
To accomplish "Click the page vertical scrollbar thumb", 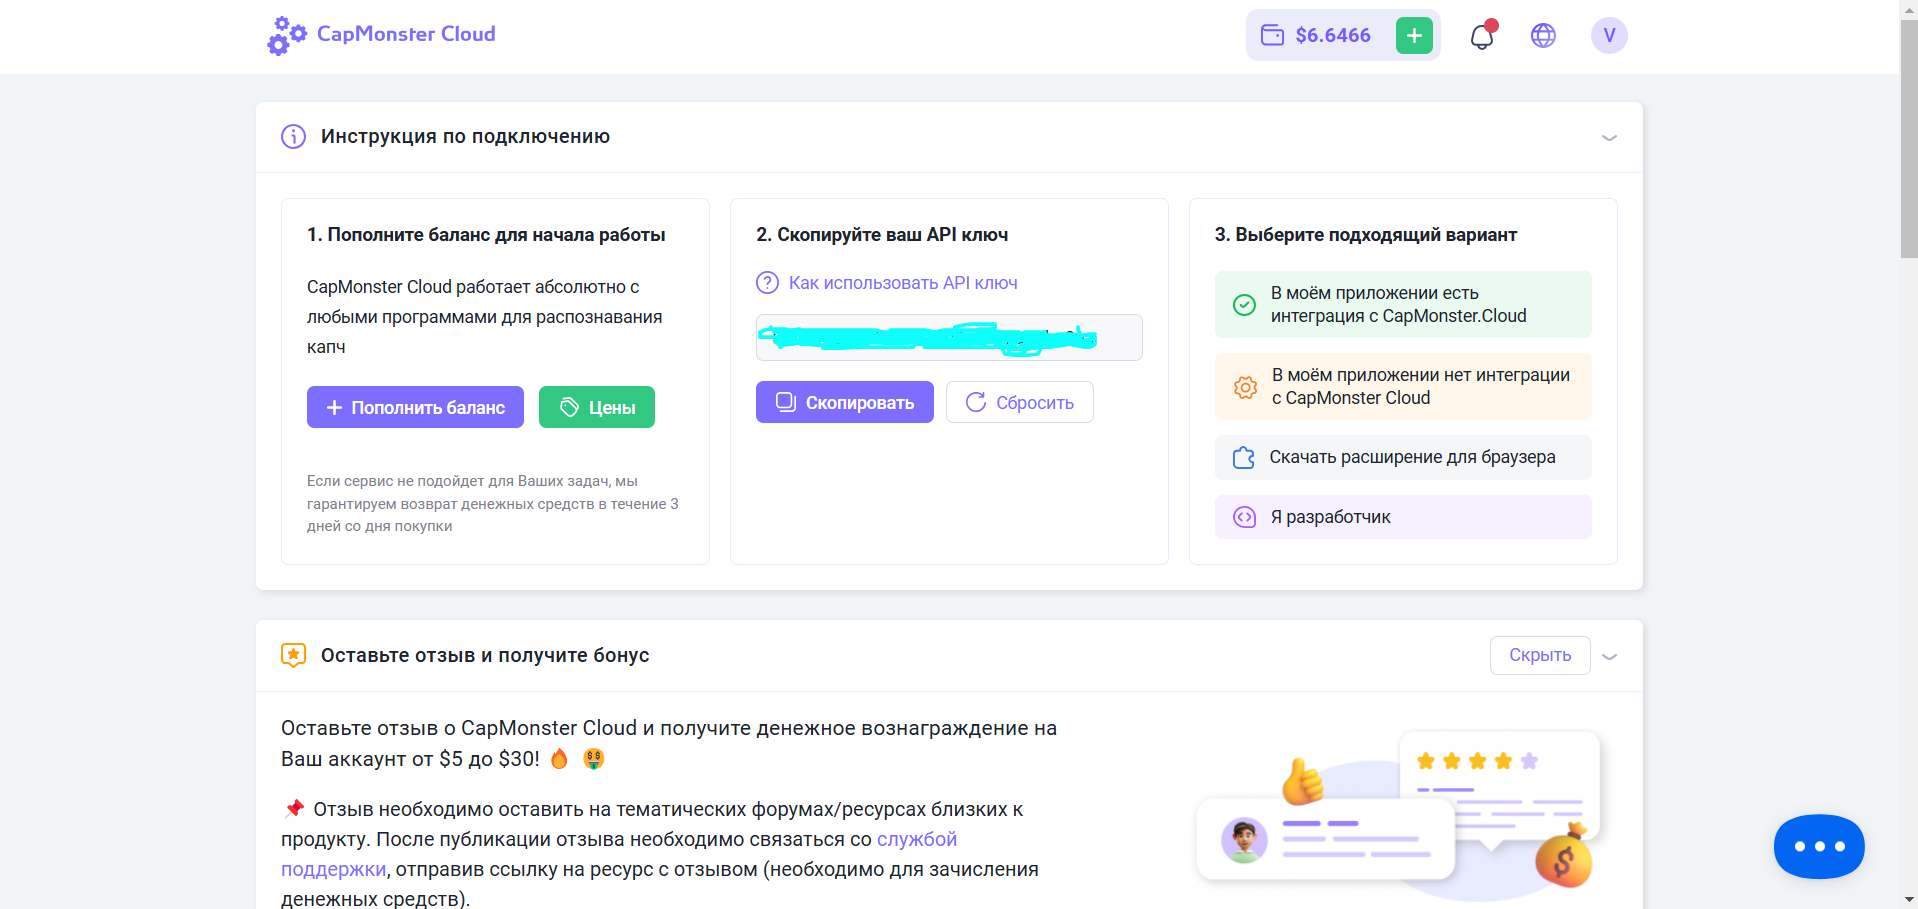I will click(x=1909, y=138).
